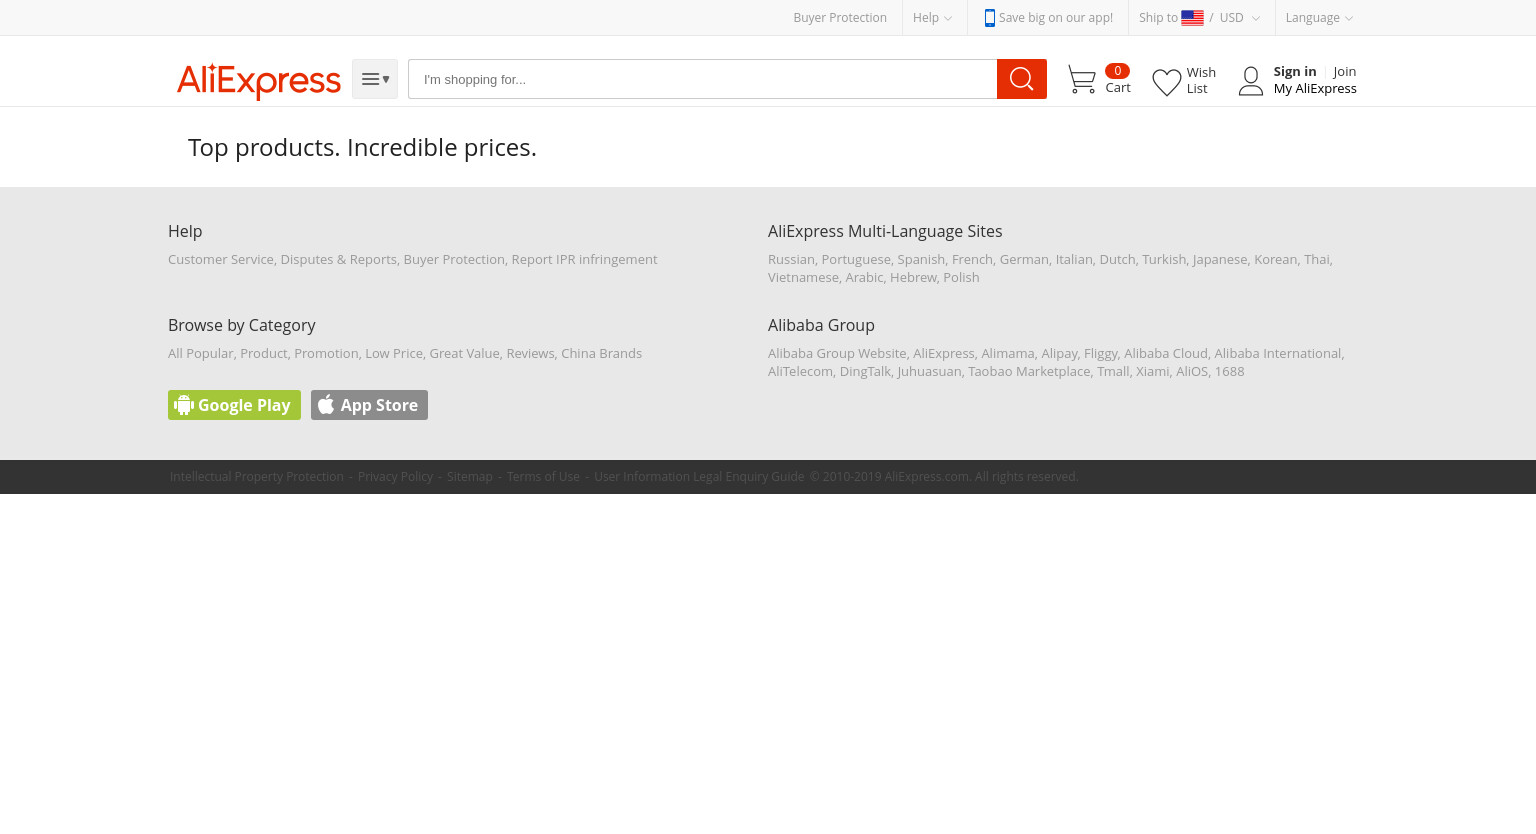Click the AliExpress logo
This screenshot has height=834, width=1536.
[259, 81]
